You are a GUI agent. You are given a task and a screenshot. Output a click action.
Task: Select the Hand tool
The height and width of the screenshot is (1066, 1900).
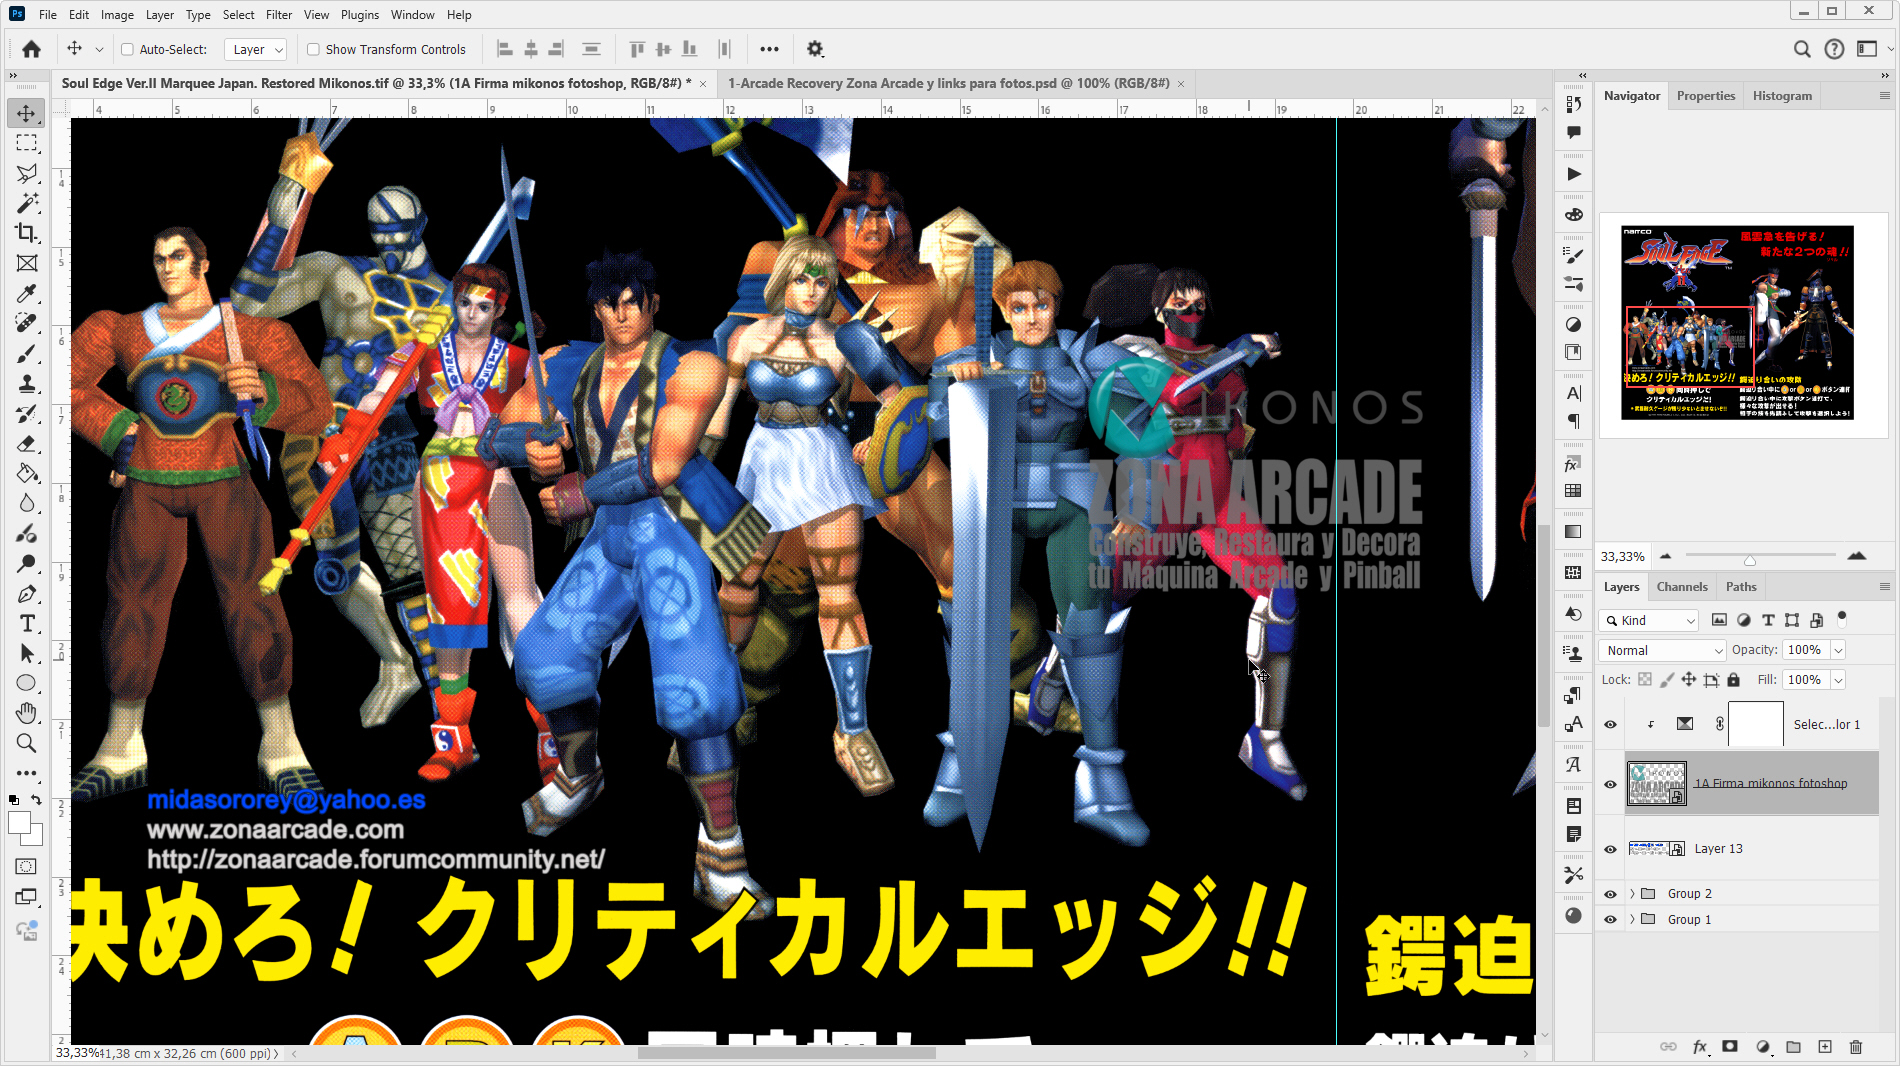point(27,713)
